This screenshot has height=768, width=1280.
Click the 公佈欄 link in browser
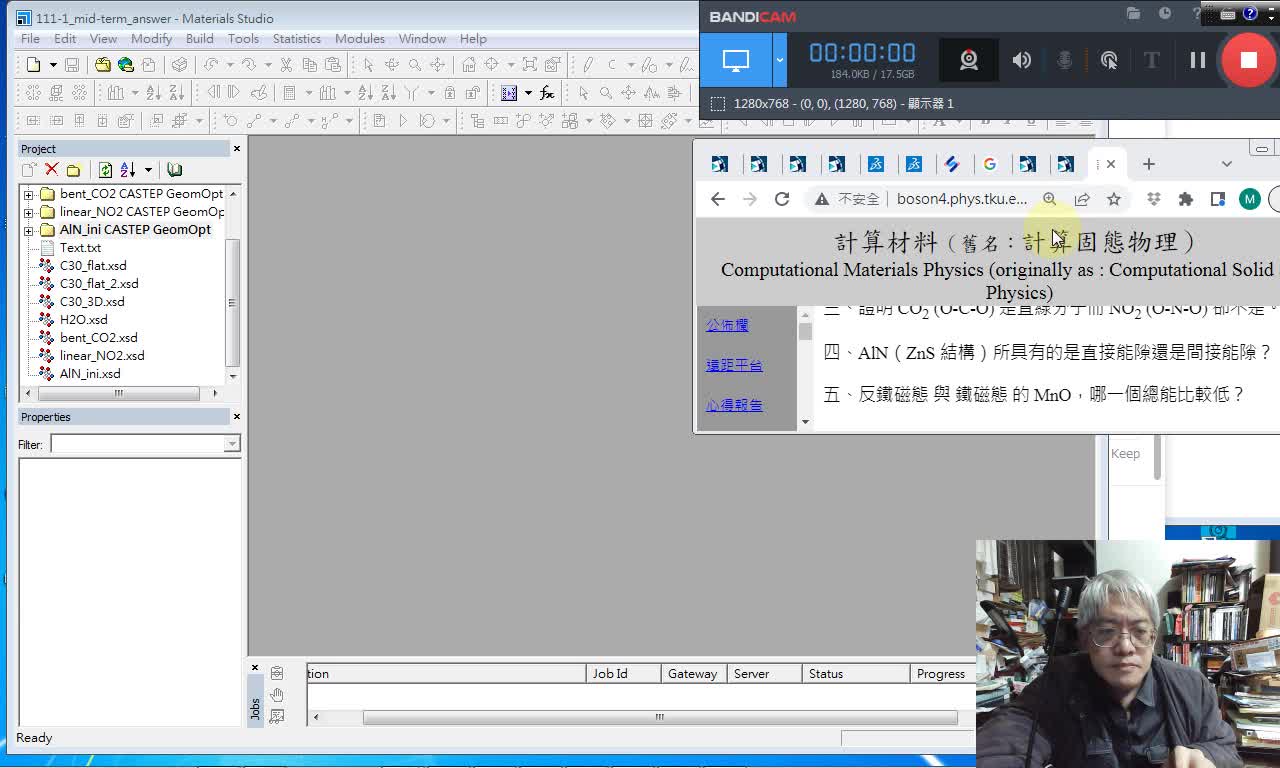click(727, 325)
